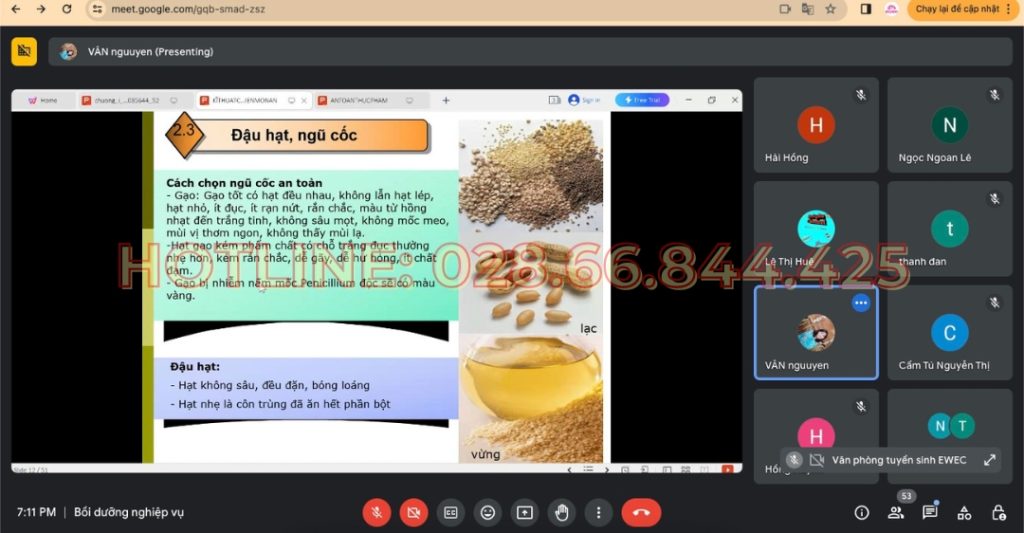
Task: Click 'Chạy lại để cập nhật' update button
Action: click(957, 9)
